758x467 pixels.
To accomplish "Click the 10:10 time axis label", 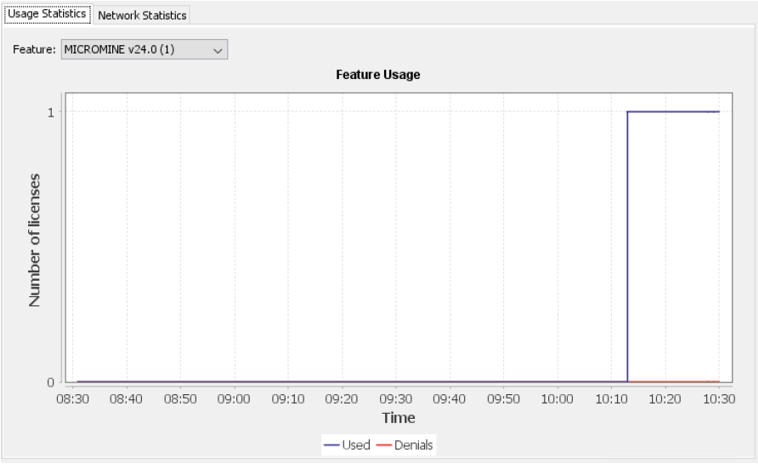I will coord(611,399).
